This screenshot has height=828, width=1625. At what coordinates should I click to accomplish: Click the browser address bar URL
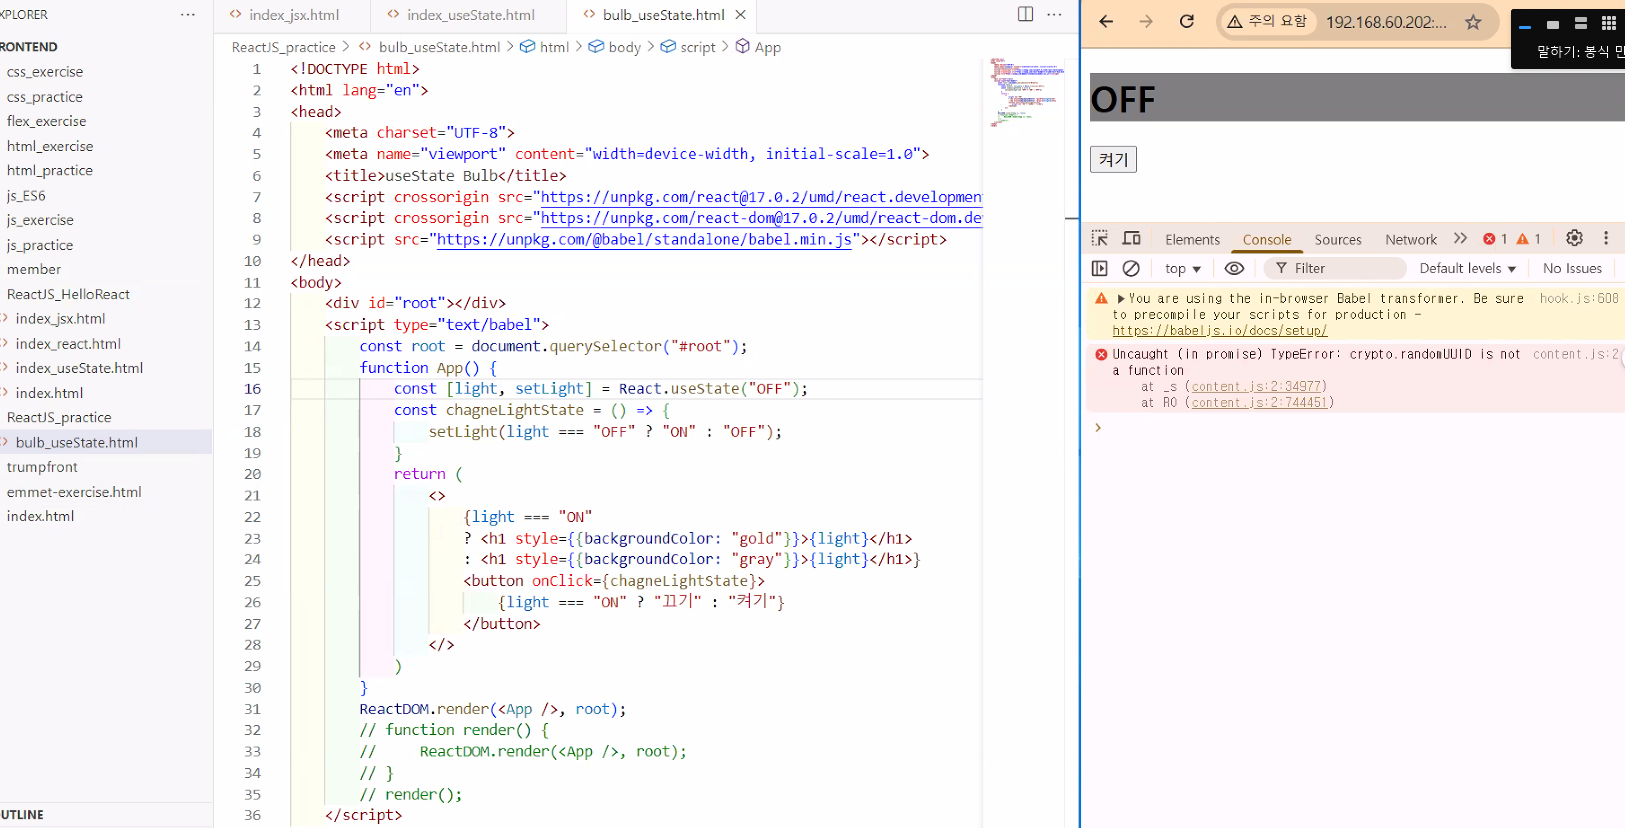(x=1386, y=22)
